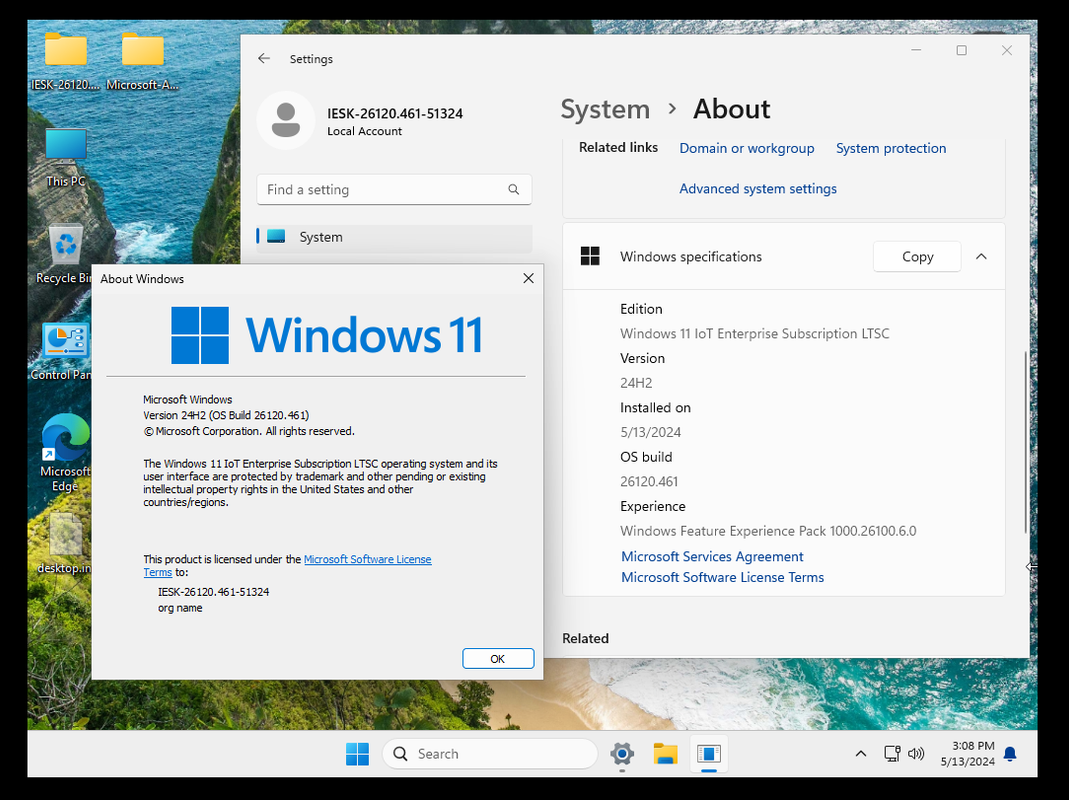Click the OS build value '26120.461'
Viewport: 1069px width, 800px height.
point(649,482)
